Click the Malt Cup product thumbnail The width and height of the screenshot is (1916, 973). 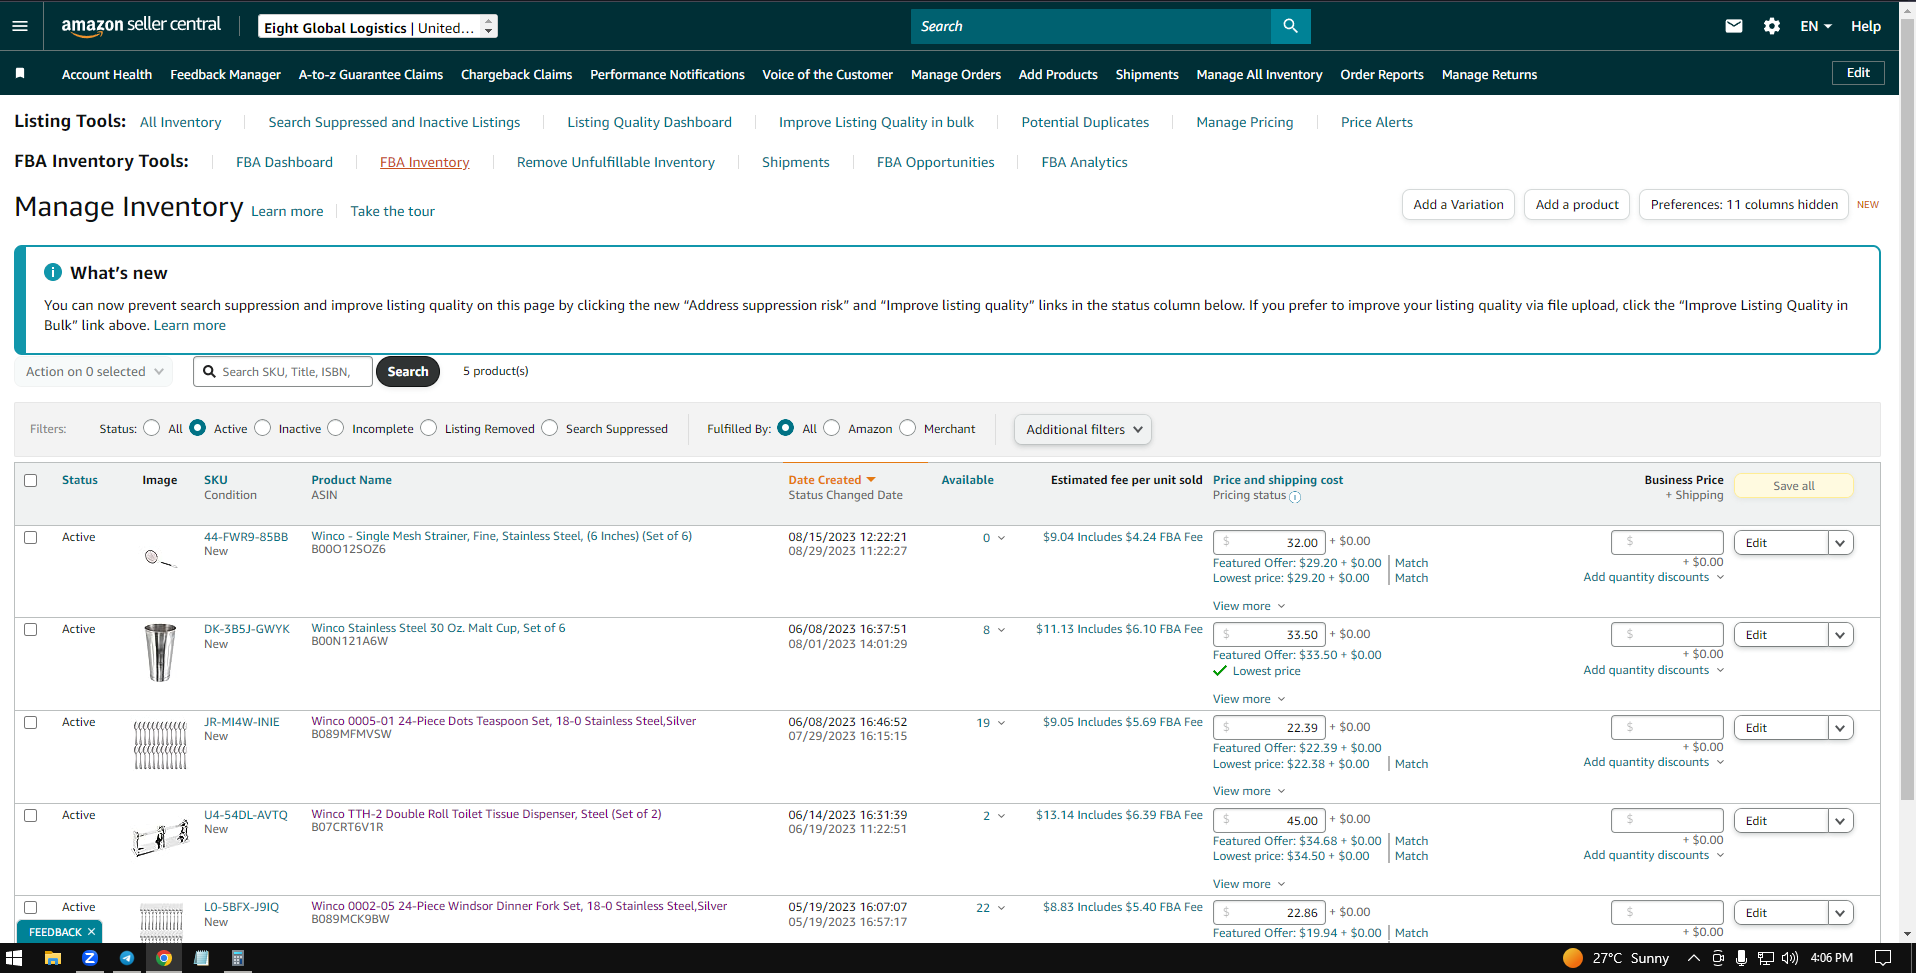(x=160, y=652)
